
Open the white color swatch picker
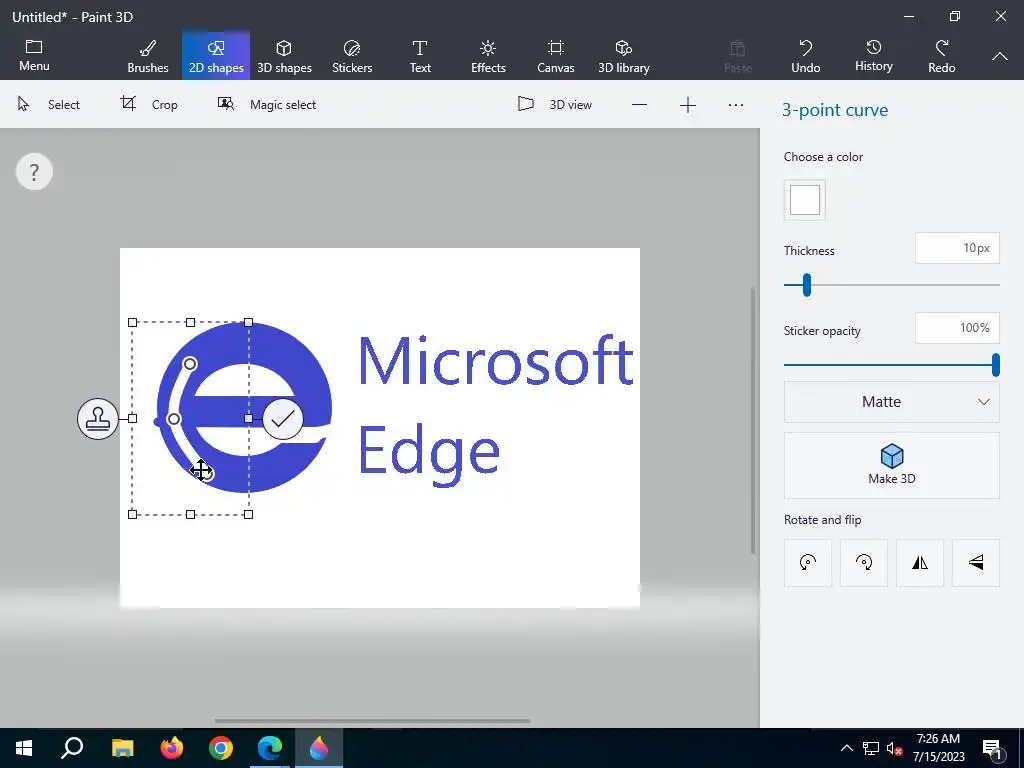coord(805,200)
